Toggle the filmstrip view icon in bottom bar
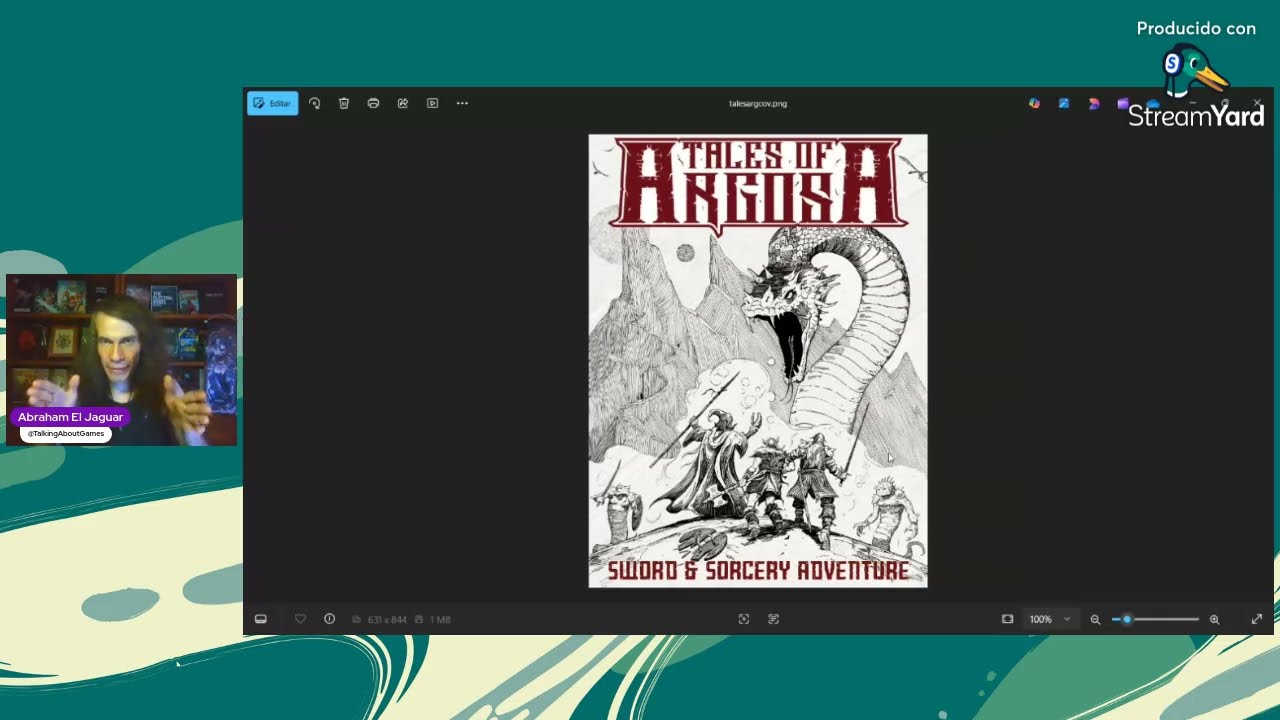Screen dimensions: 1280x720 (x=261, y=619)
